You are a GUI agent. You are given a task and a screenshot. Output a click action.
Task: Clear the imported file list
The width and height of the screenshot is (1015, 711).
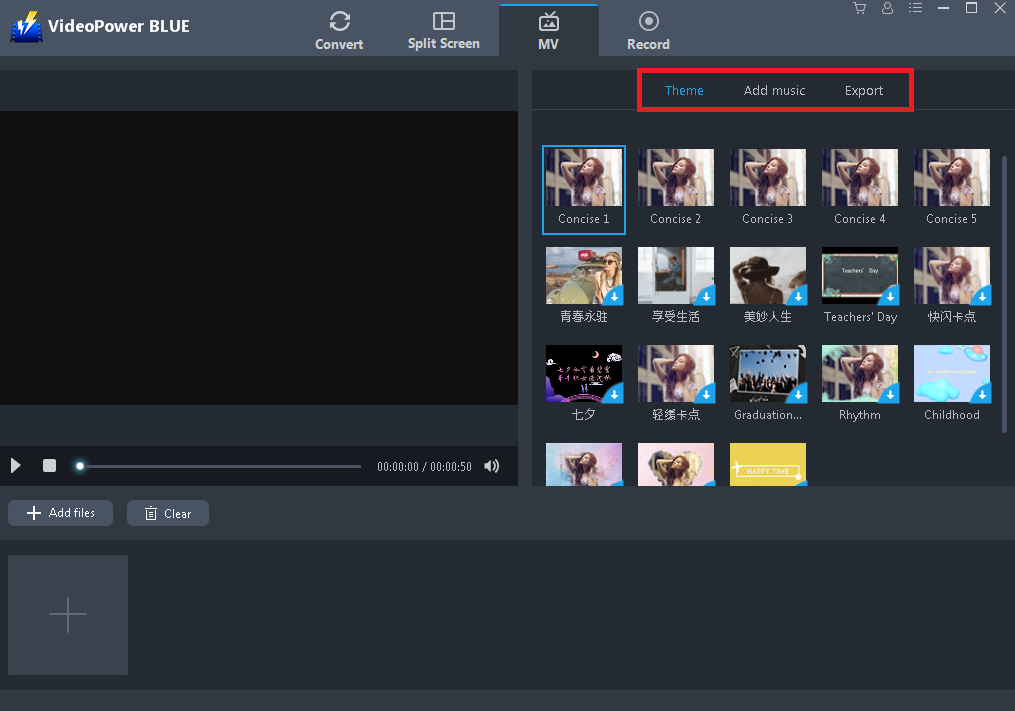(167, 512)
